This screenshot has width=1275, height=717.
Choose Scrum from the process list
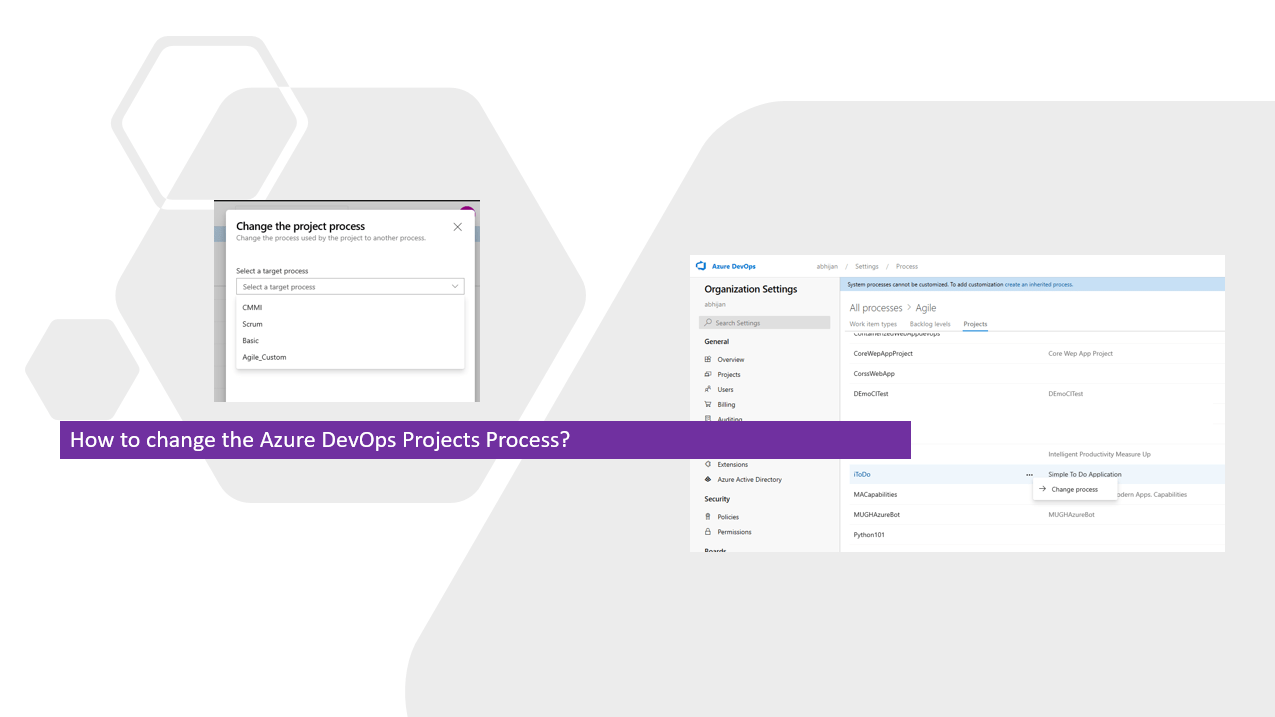click(x=350, y=324)
